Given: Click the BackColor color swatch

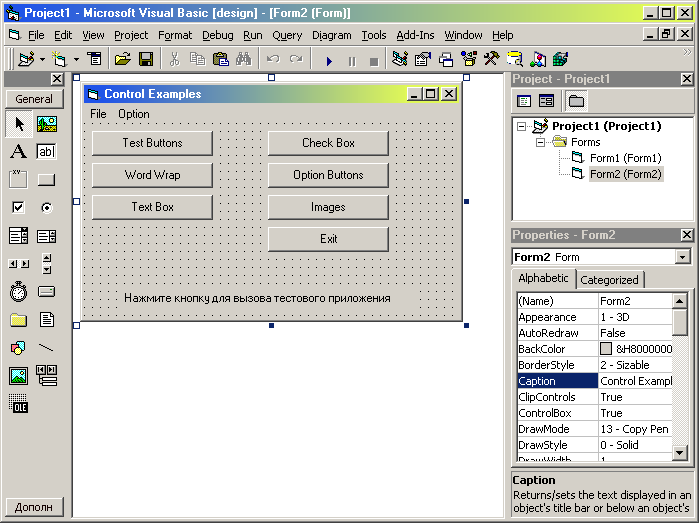Looking at the screenshot, I should point(606,349).
